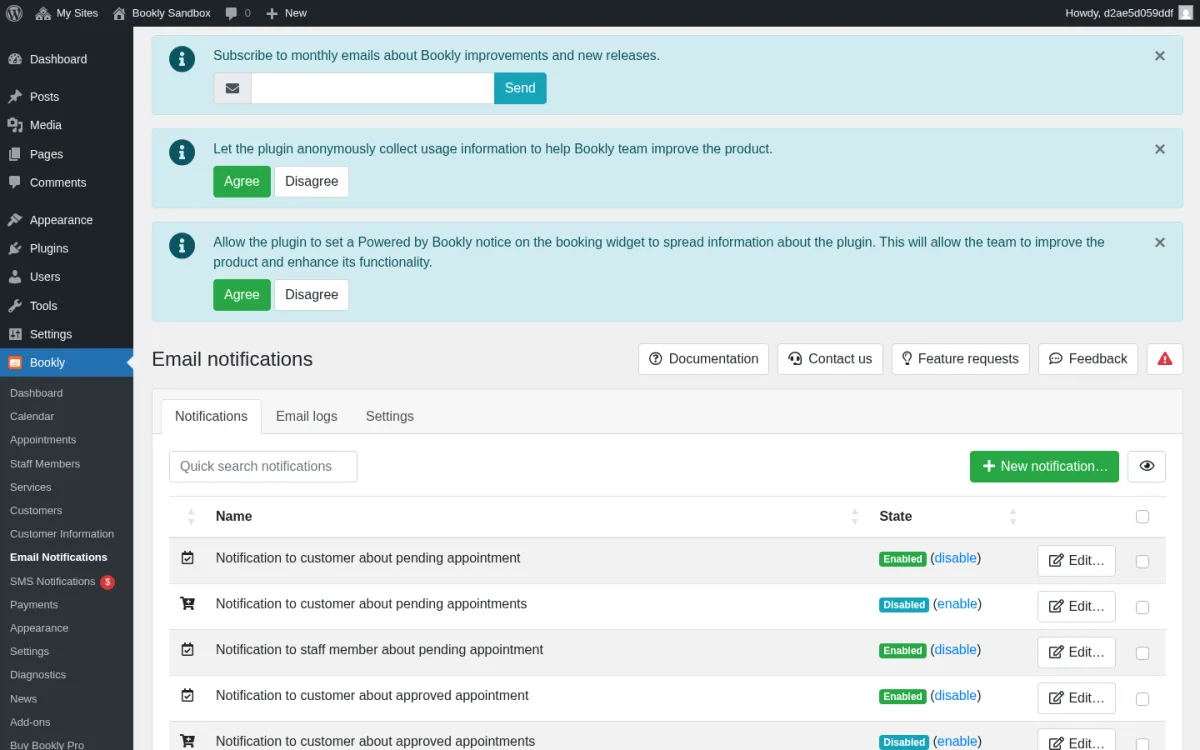
Task: Disable staff member pending appointment notification
Action: [x=956, y=650]
